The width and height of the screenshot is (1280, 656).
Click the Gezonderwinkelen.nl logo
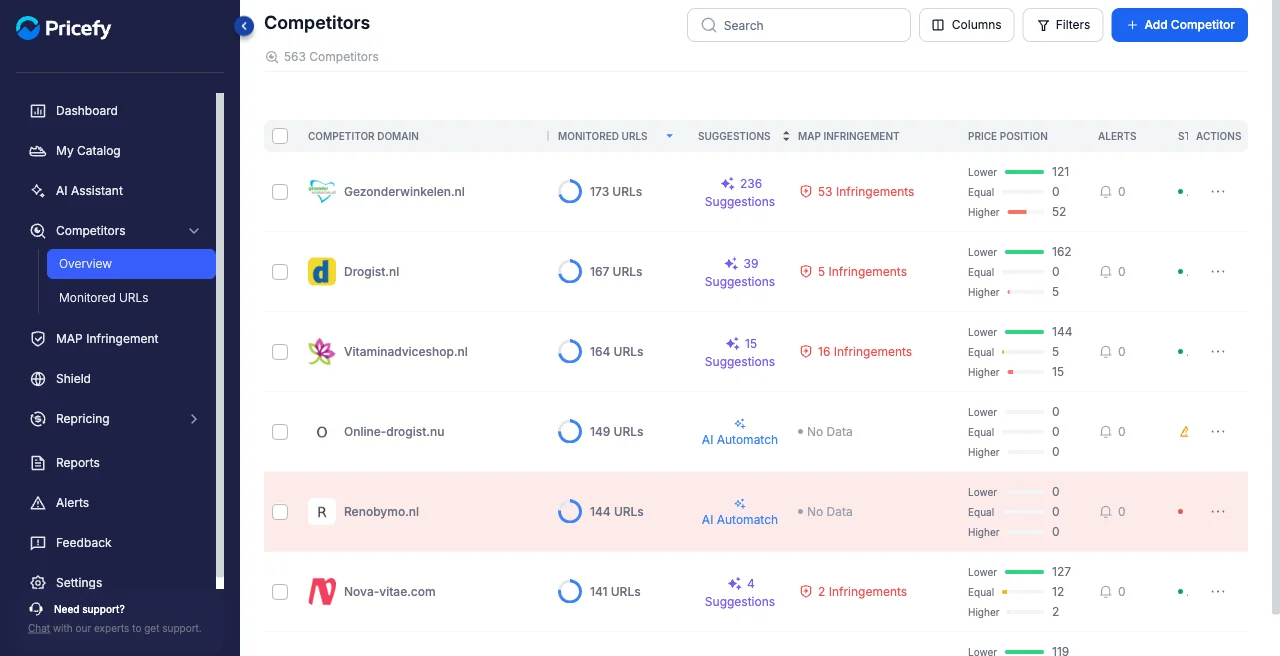click(x=322, y=192)
